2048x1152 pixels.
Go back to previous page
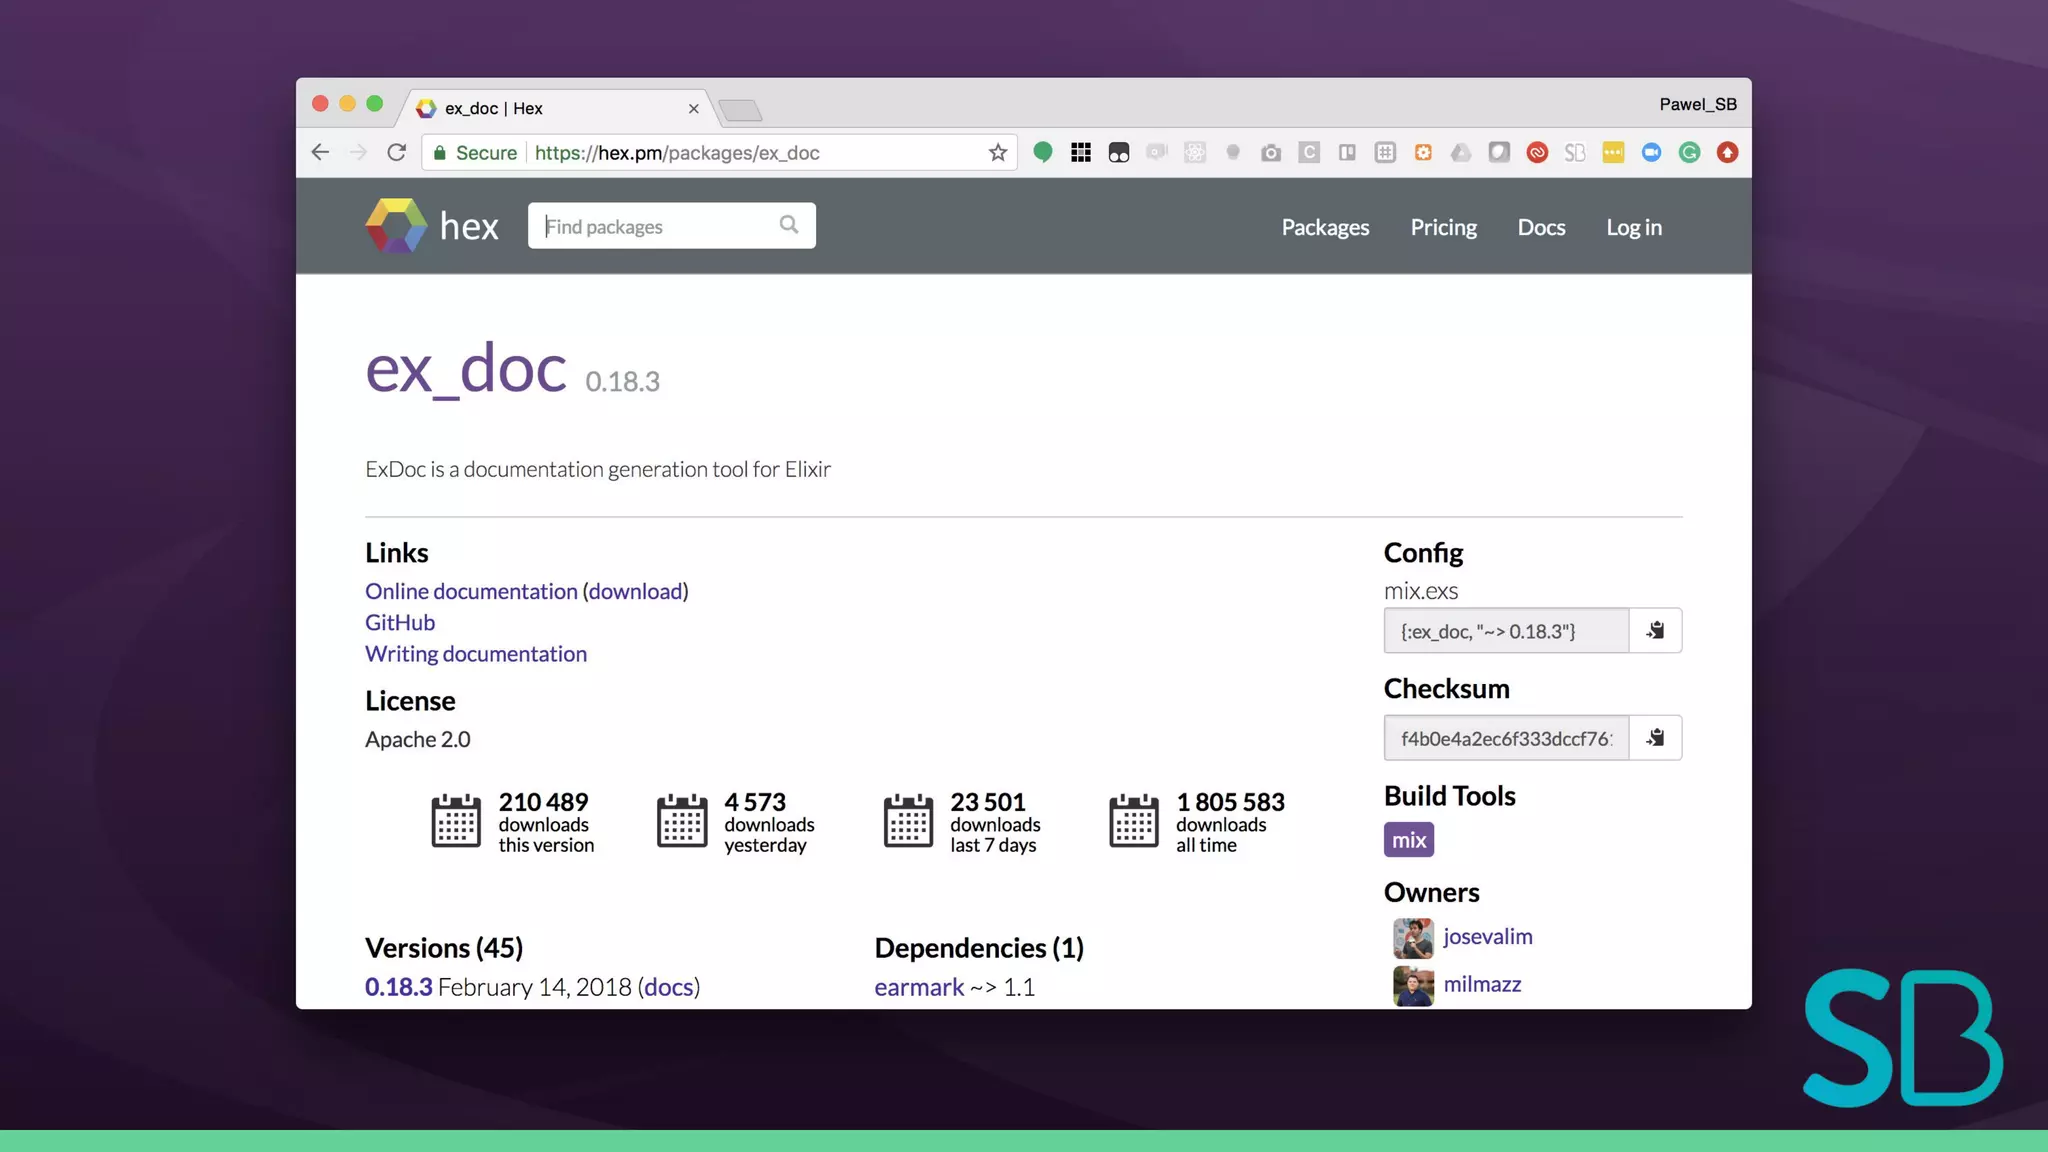click(x=320, y=153)
